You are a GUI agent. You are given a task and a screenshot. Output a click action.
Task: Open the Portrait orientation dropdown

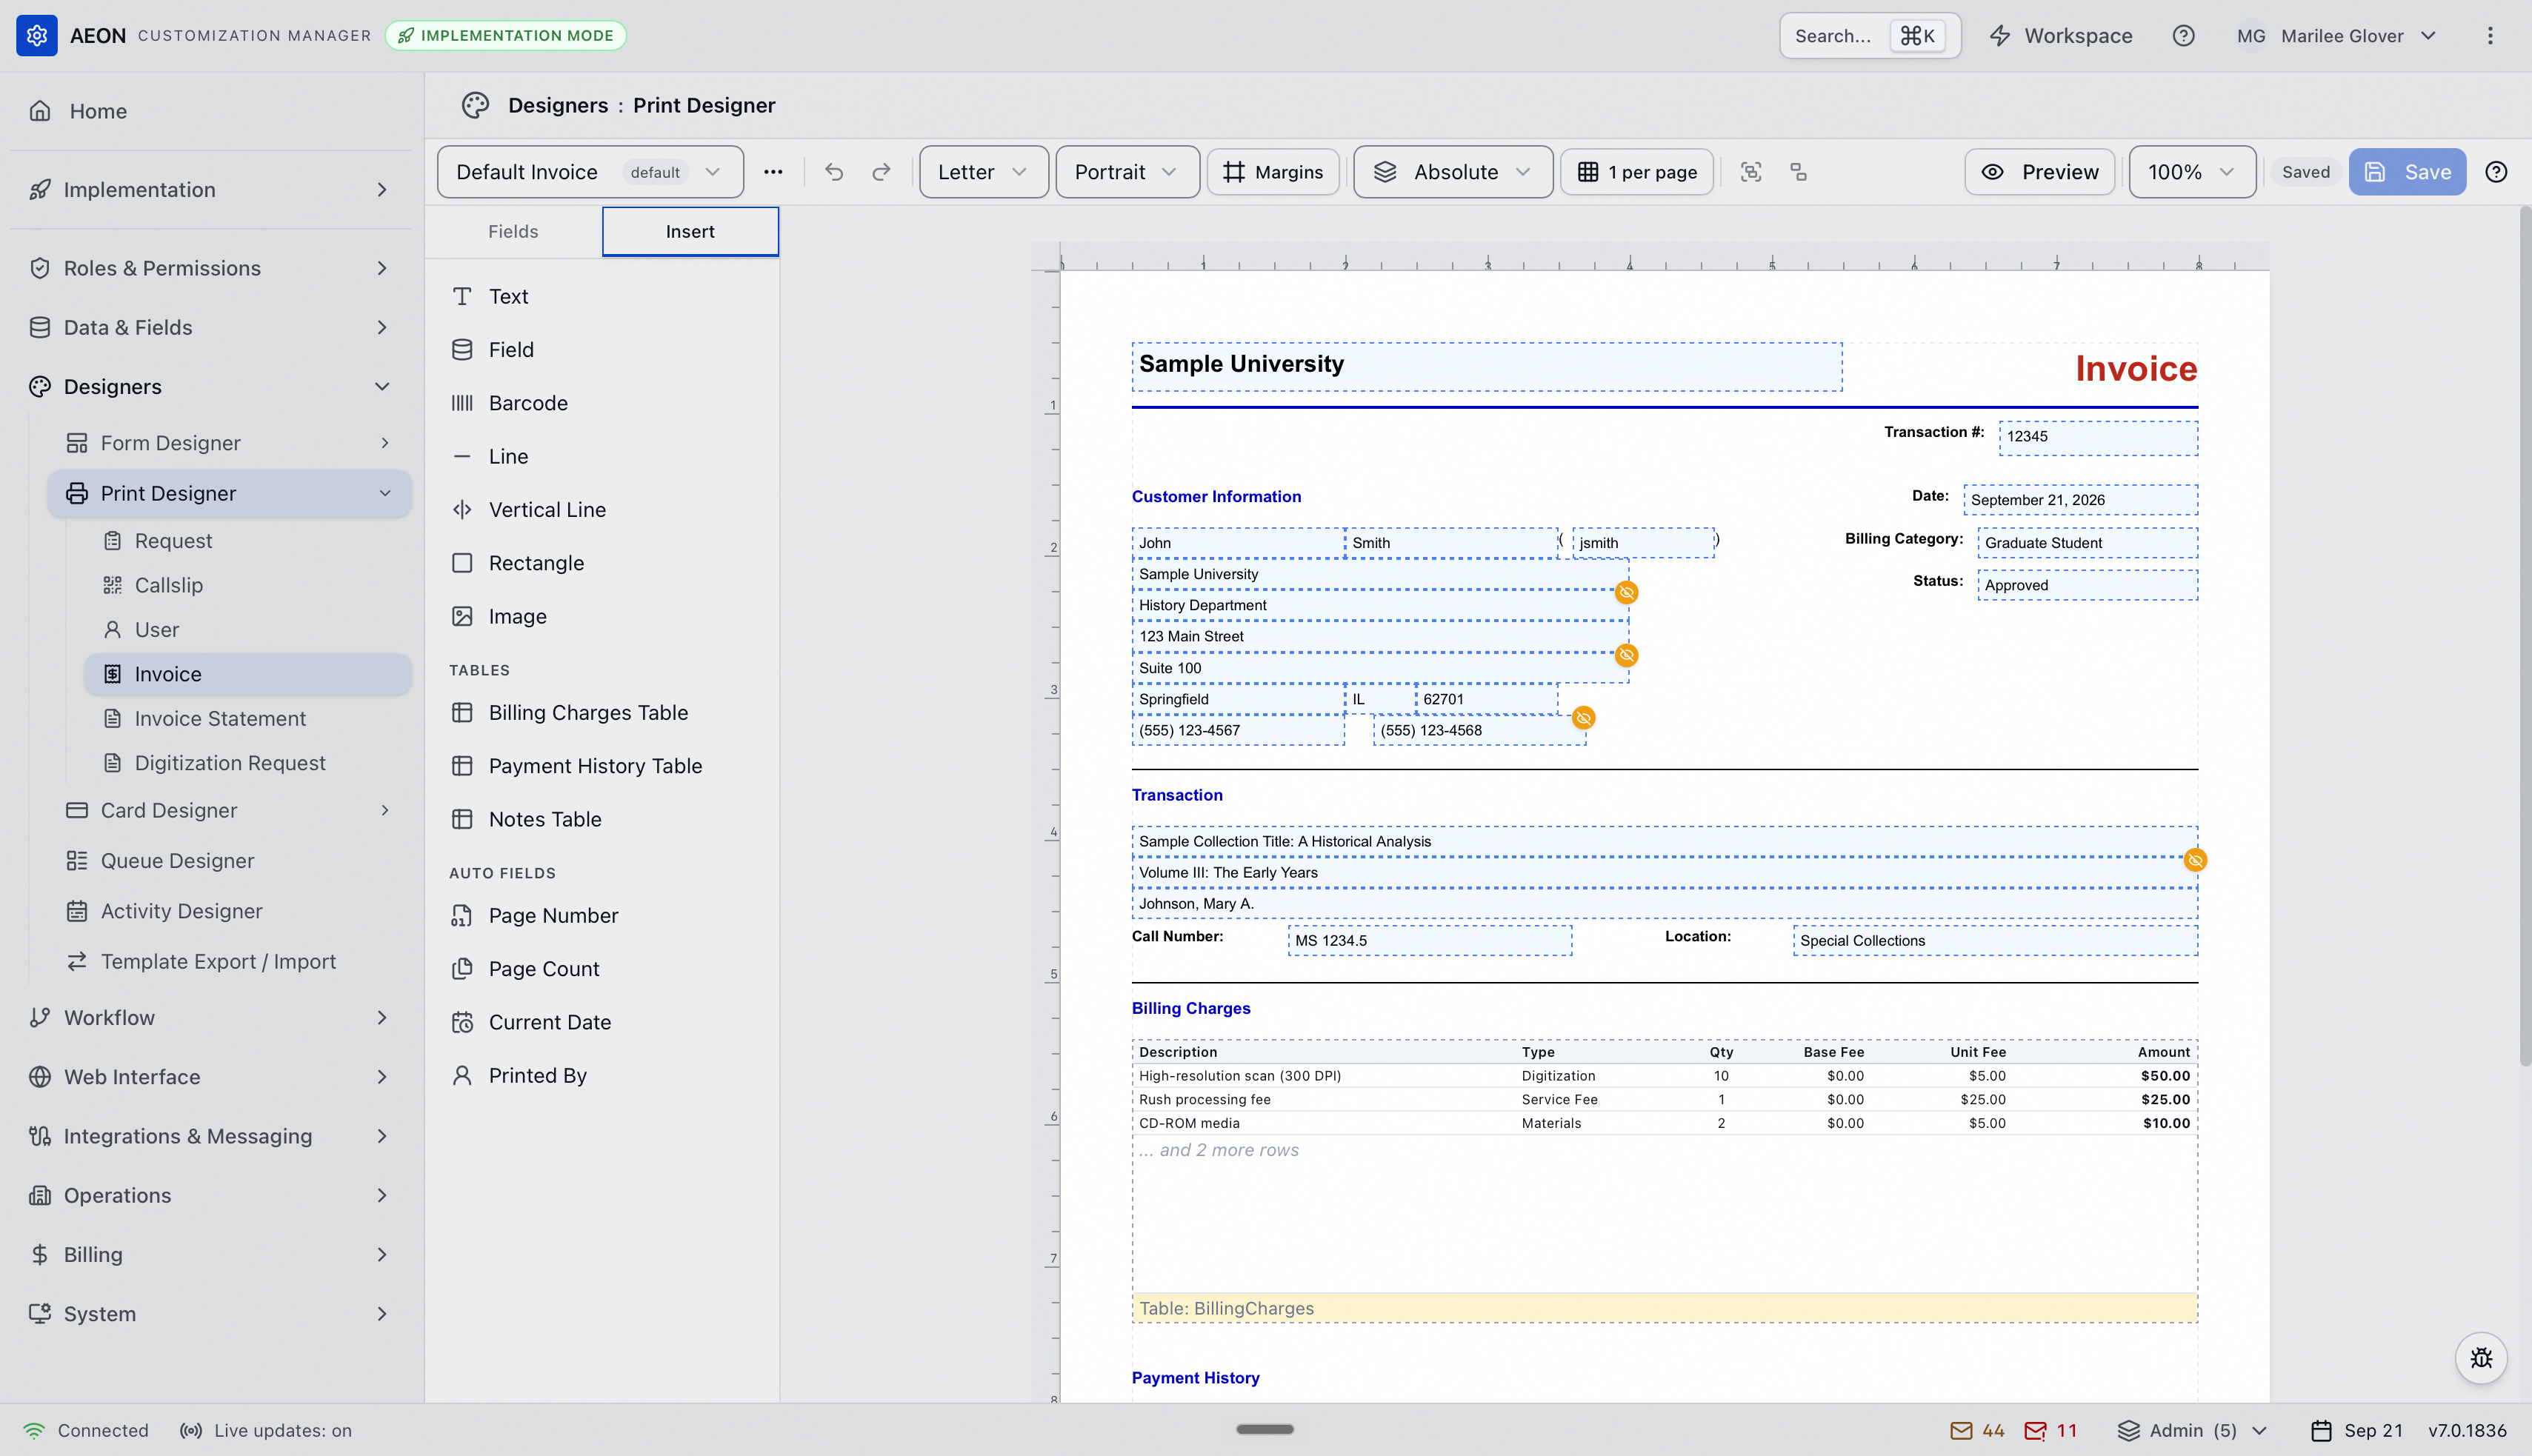pyautogui.click(x=1127, y=172)
